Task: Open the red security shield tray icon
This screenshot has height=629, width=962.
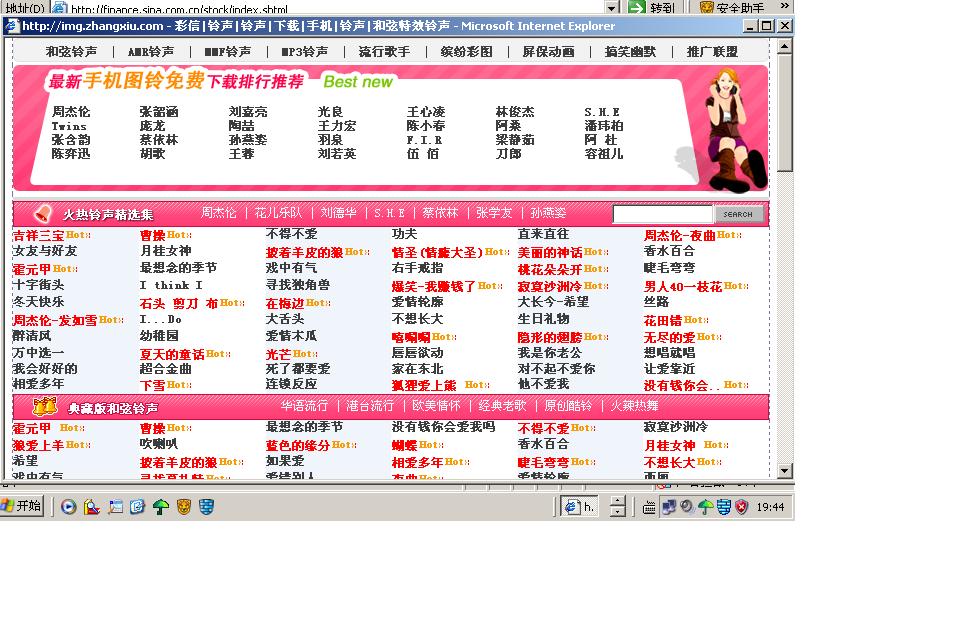Action: [x=742, y=507]
